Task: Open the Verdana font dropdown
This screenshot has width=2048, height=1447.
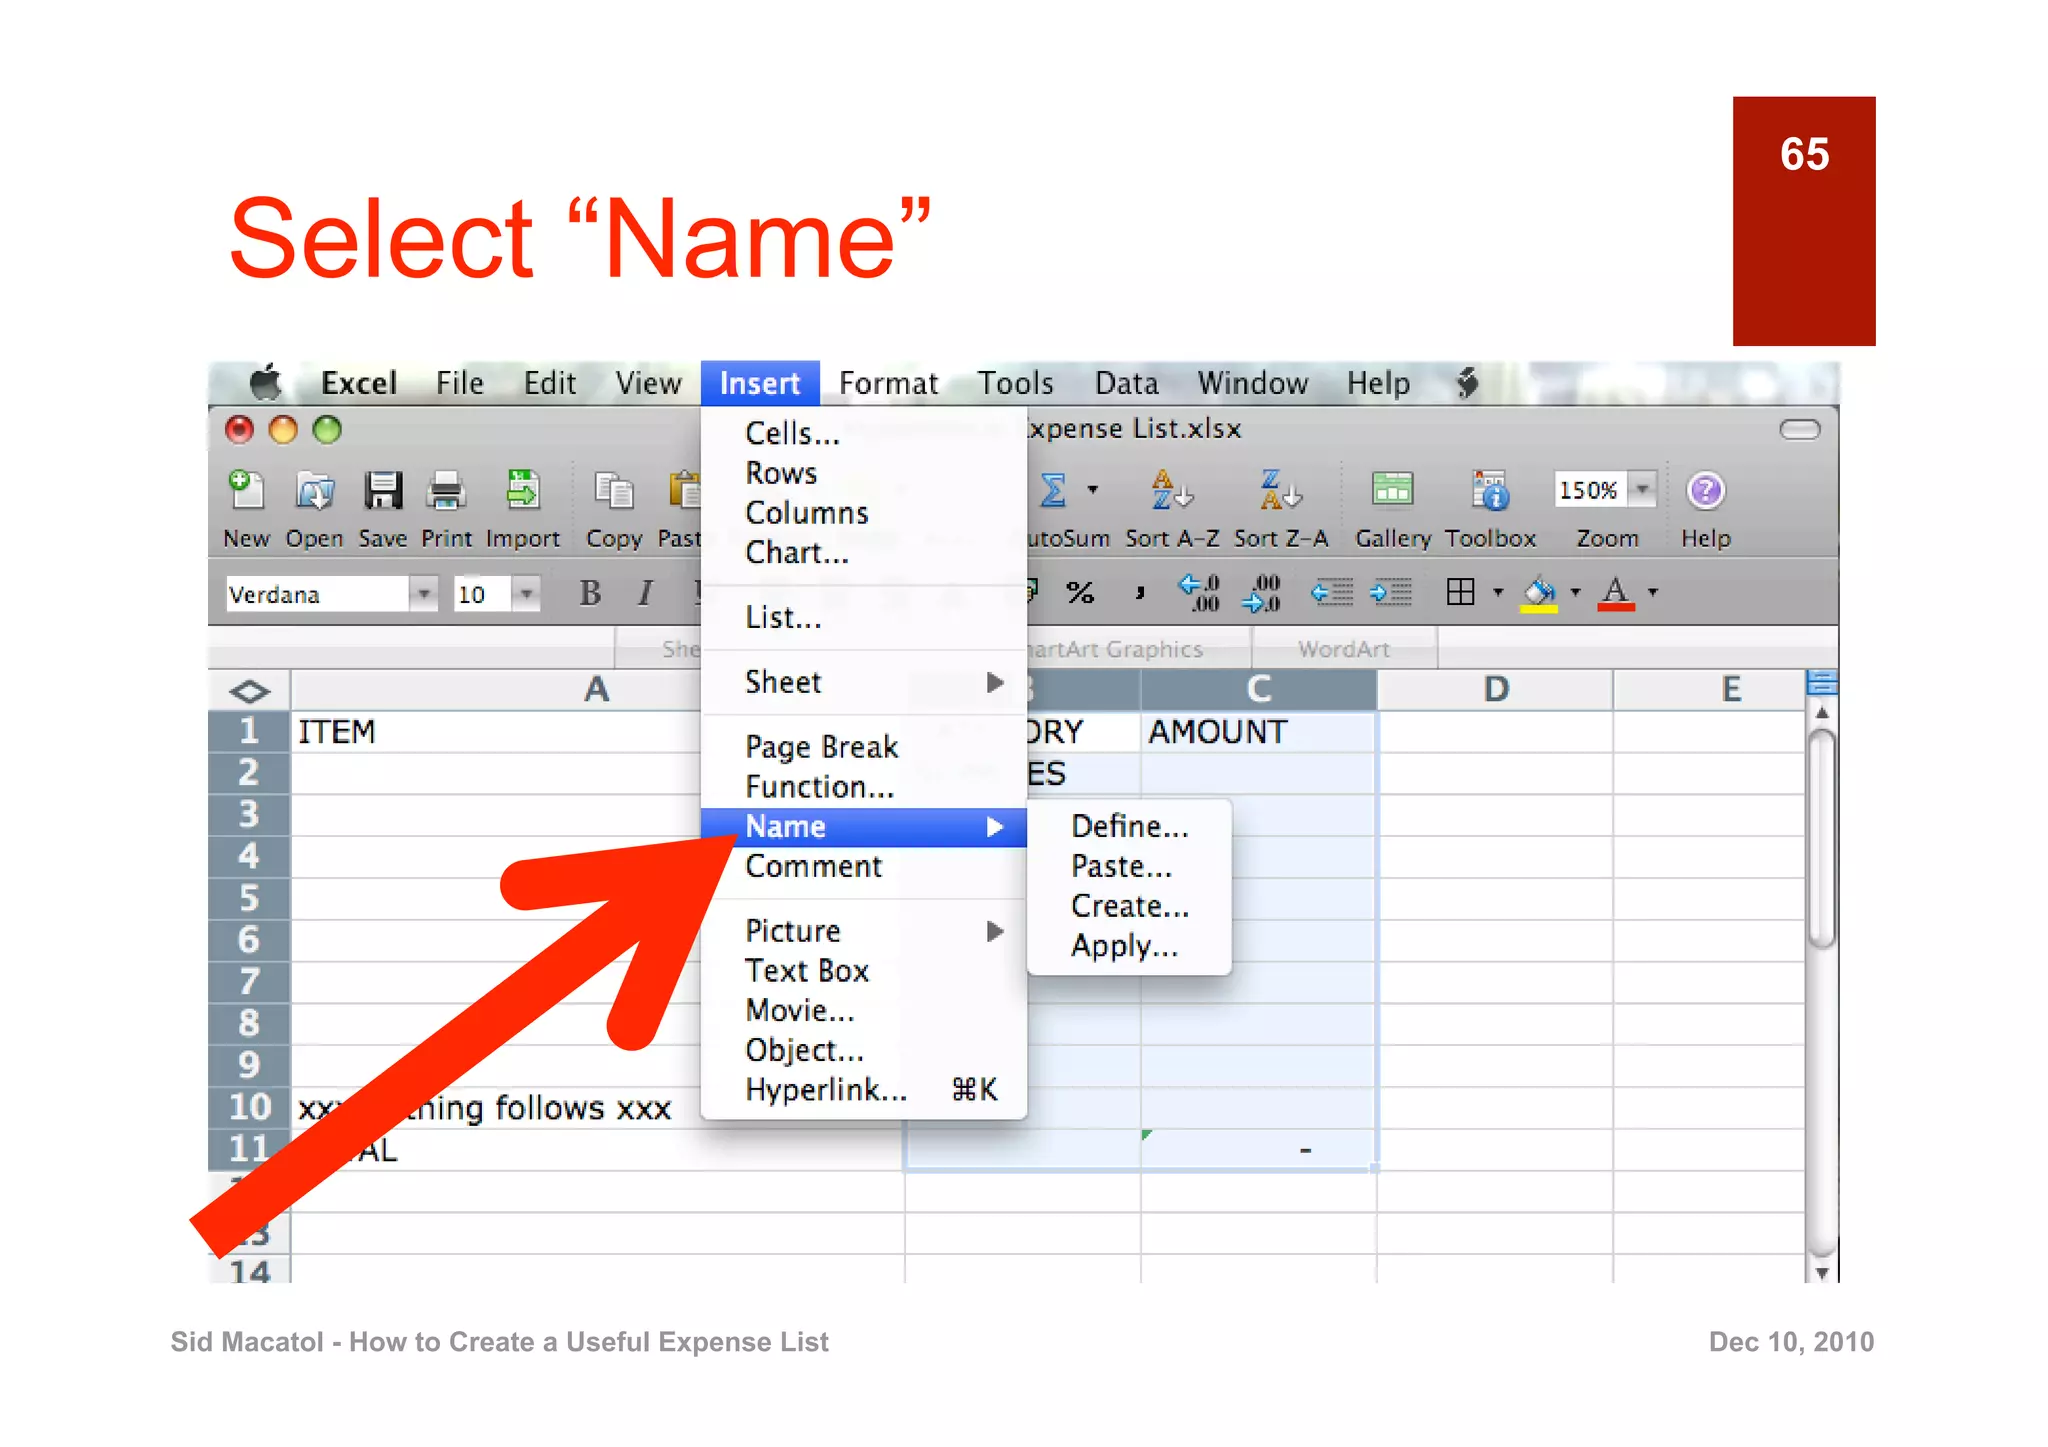Action: pos(423,594)
